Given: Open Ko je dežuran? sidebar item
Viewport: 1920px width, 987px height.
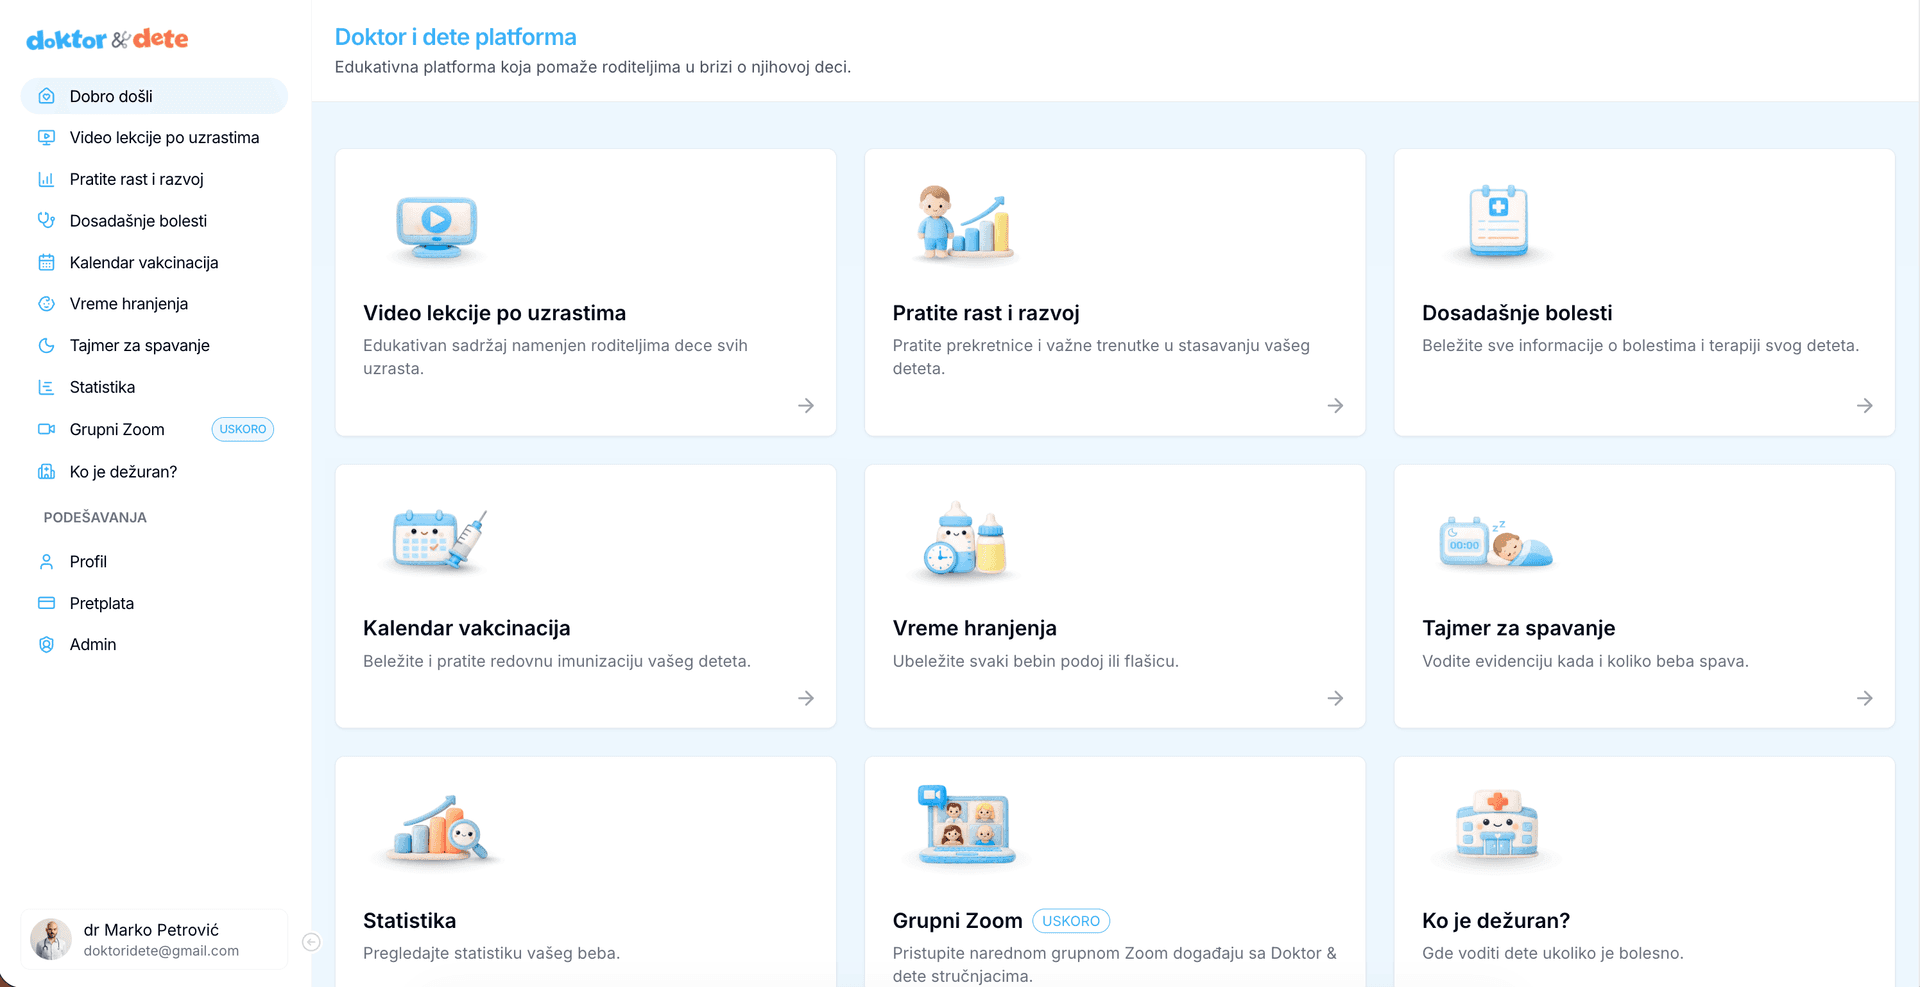Looking at the screenshot, I should (123, 472).
